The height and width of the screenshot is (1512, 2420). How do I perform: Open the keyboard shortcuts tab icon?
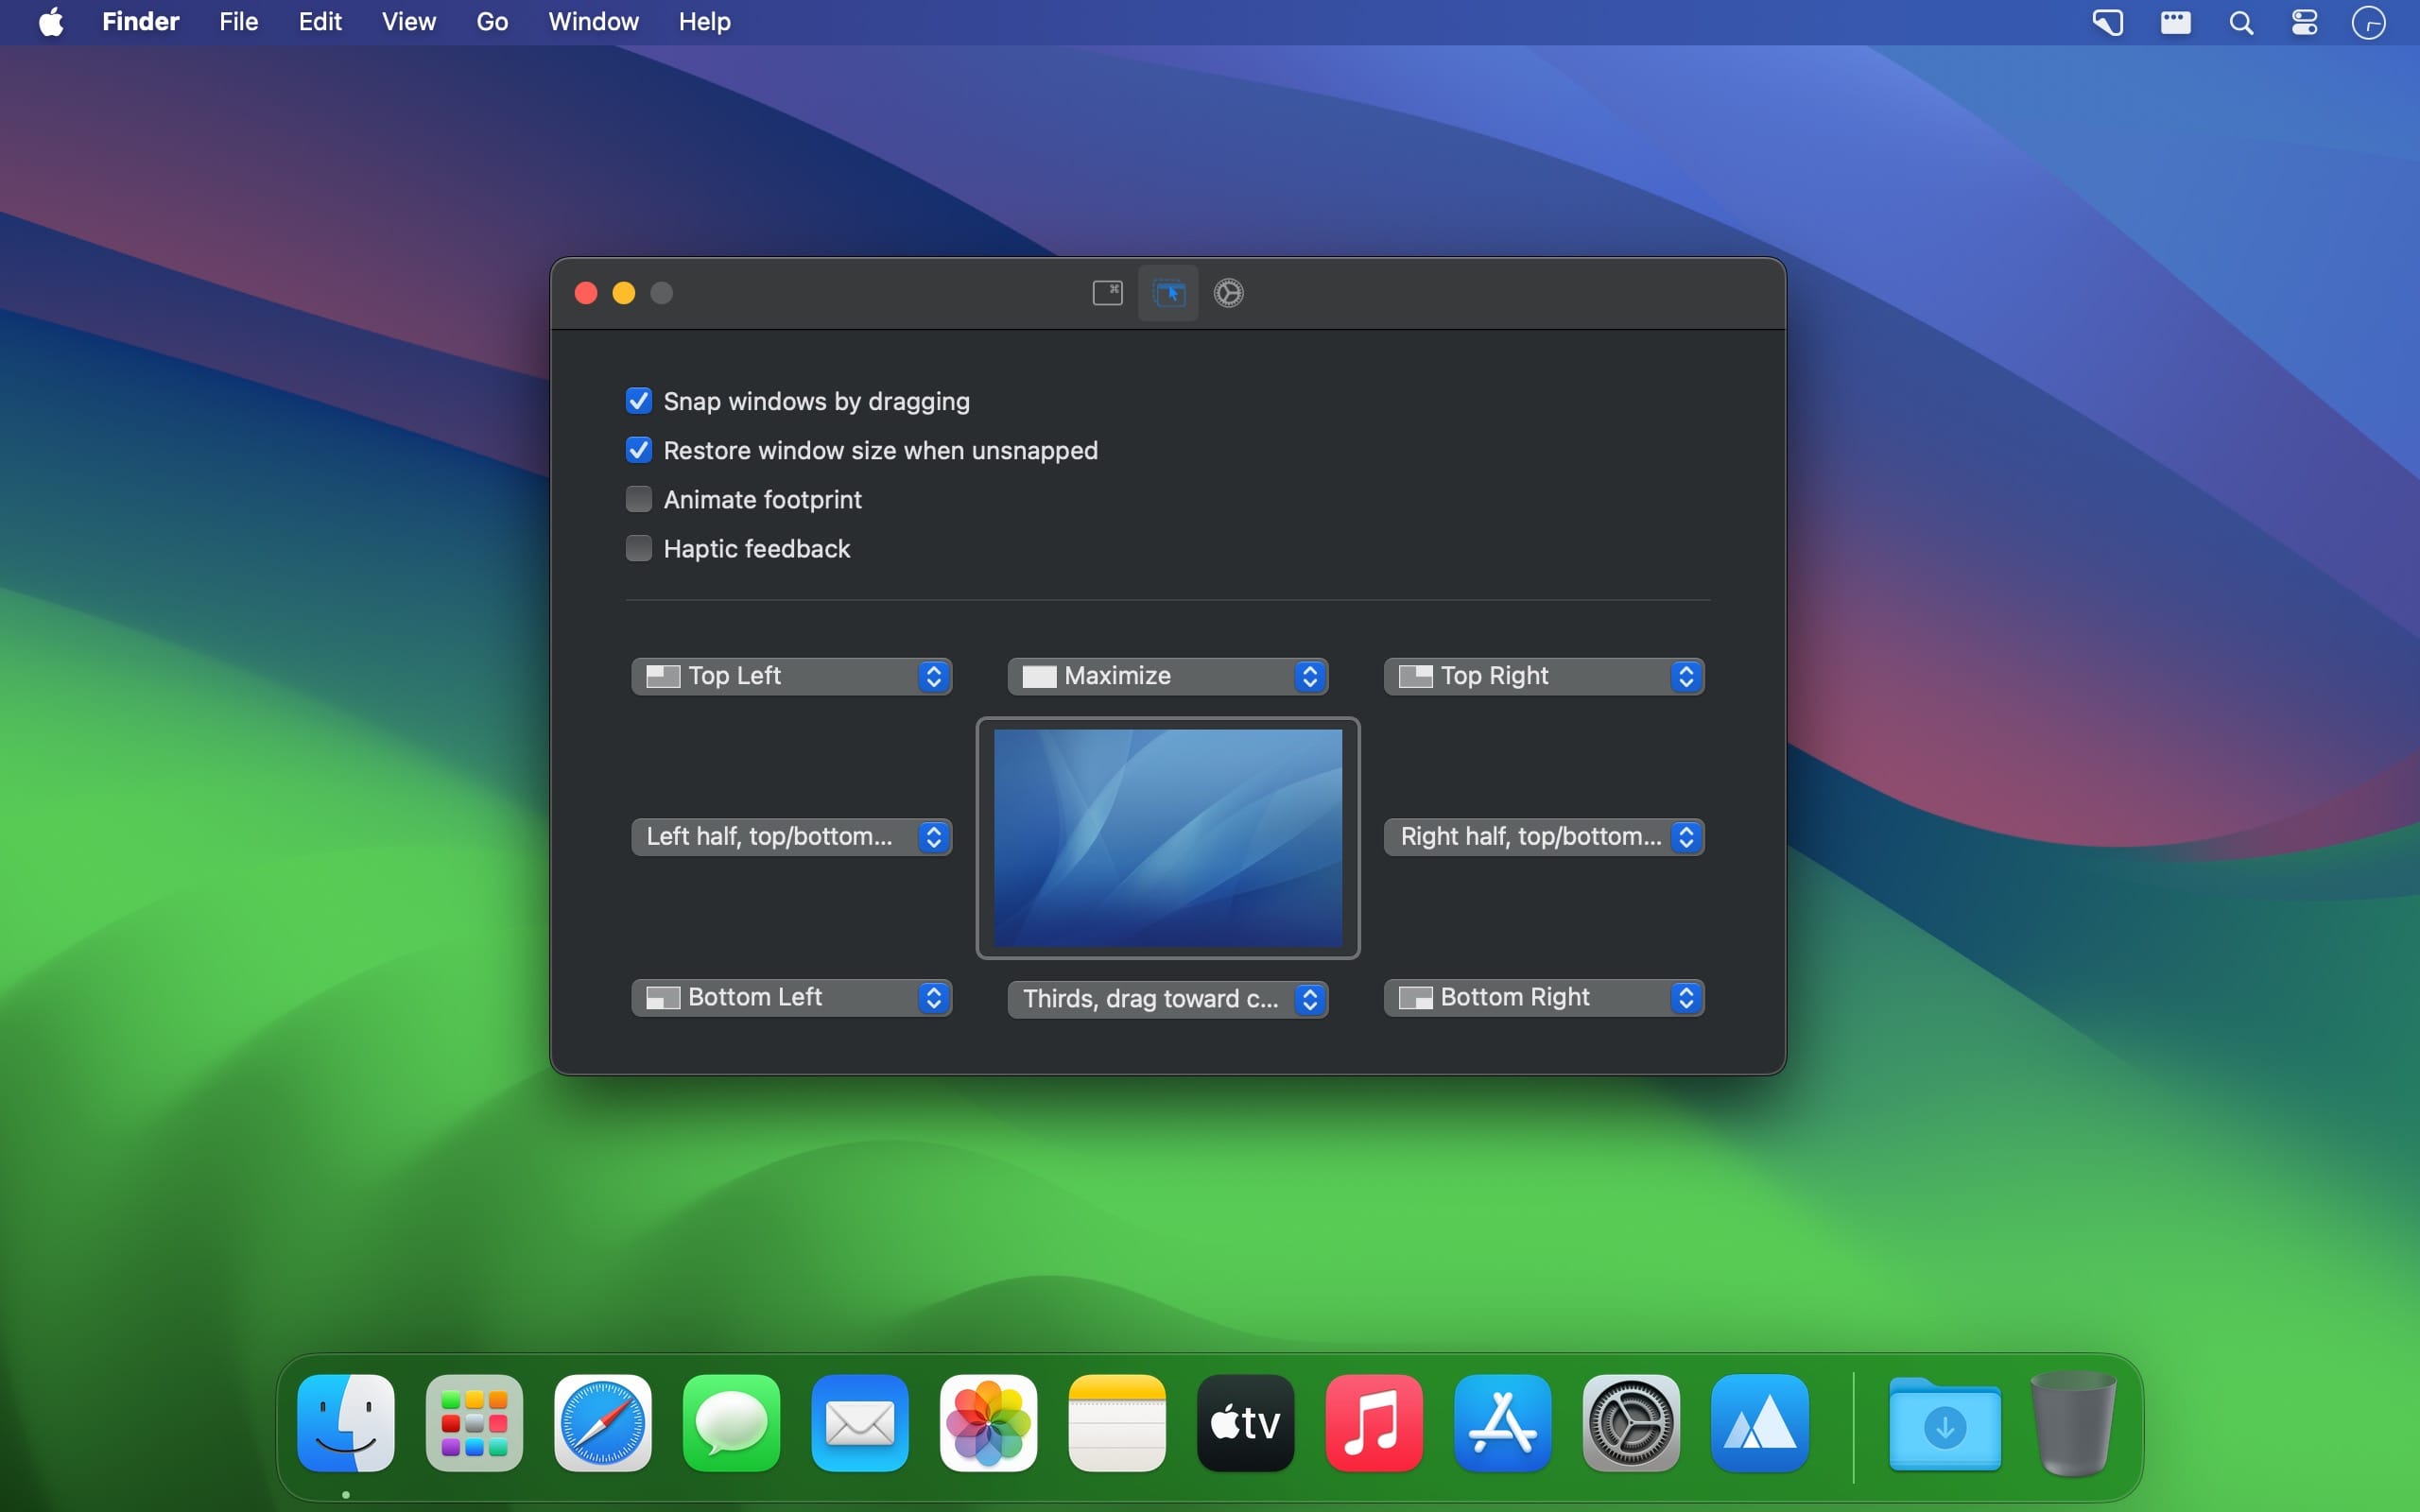coord(1107,293)
